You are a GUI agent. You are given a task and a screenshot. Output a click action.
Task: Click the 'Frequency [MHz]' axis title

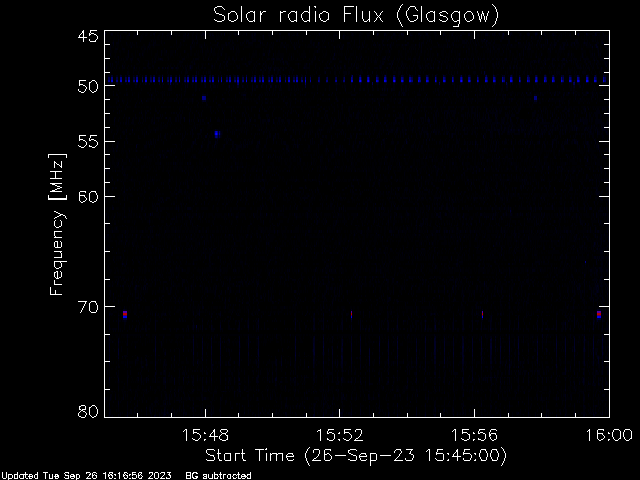pos(57,224)
